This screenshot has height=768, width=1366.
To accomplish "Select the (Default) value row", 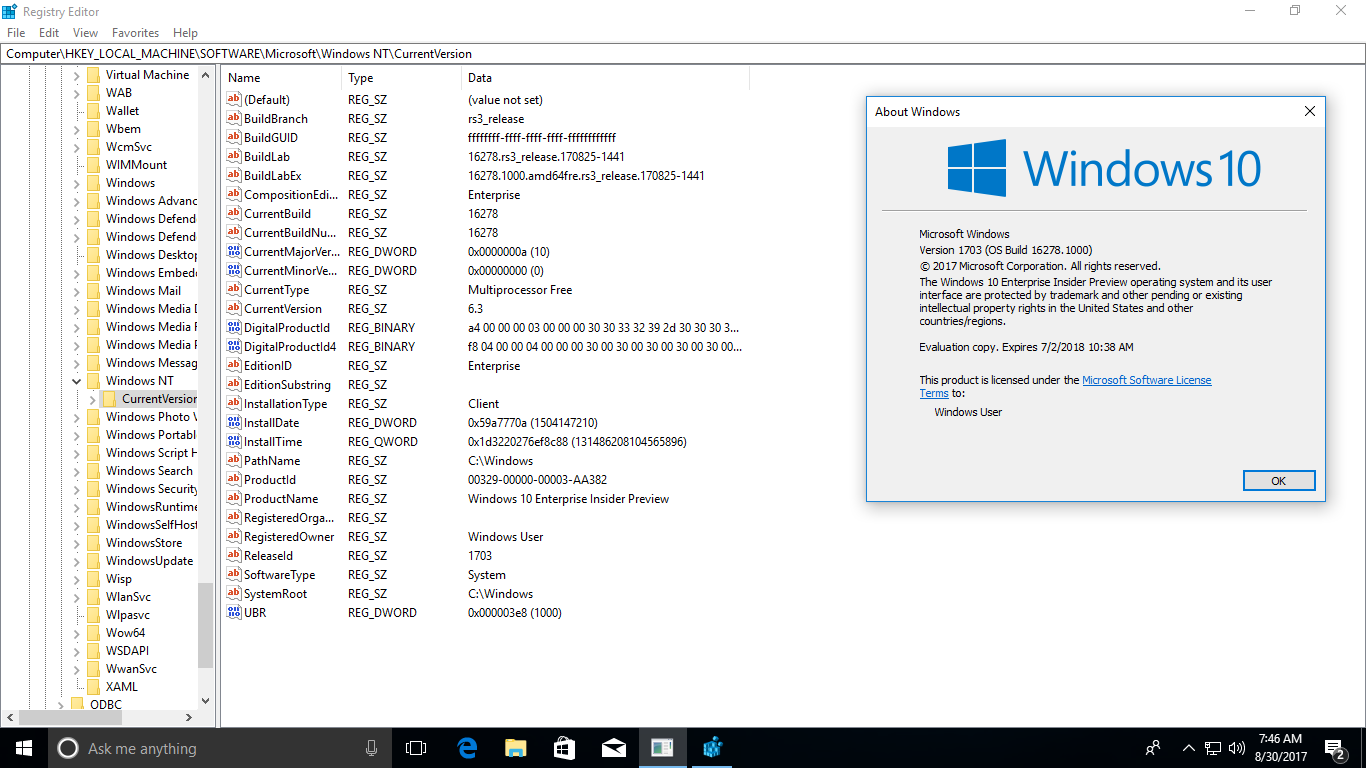I will click(484, 99).
